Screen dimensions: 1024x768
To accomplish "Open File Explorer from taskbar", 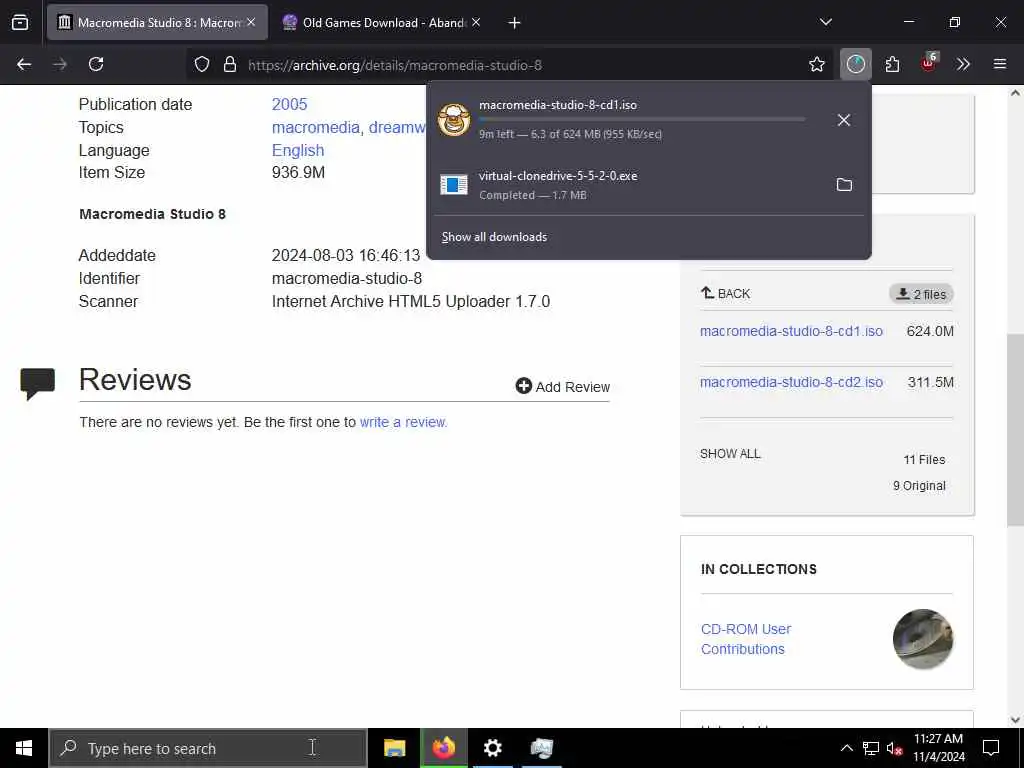I will click(394, 748).
